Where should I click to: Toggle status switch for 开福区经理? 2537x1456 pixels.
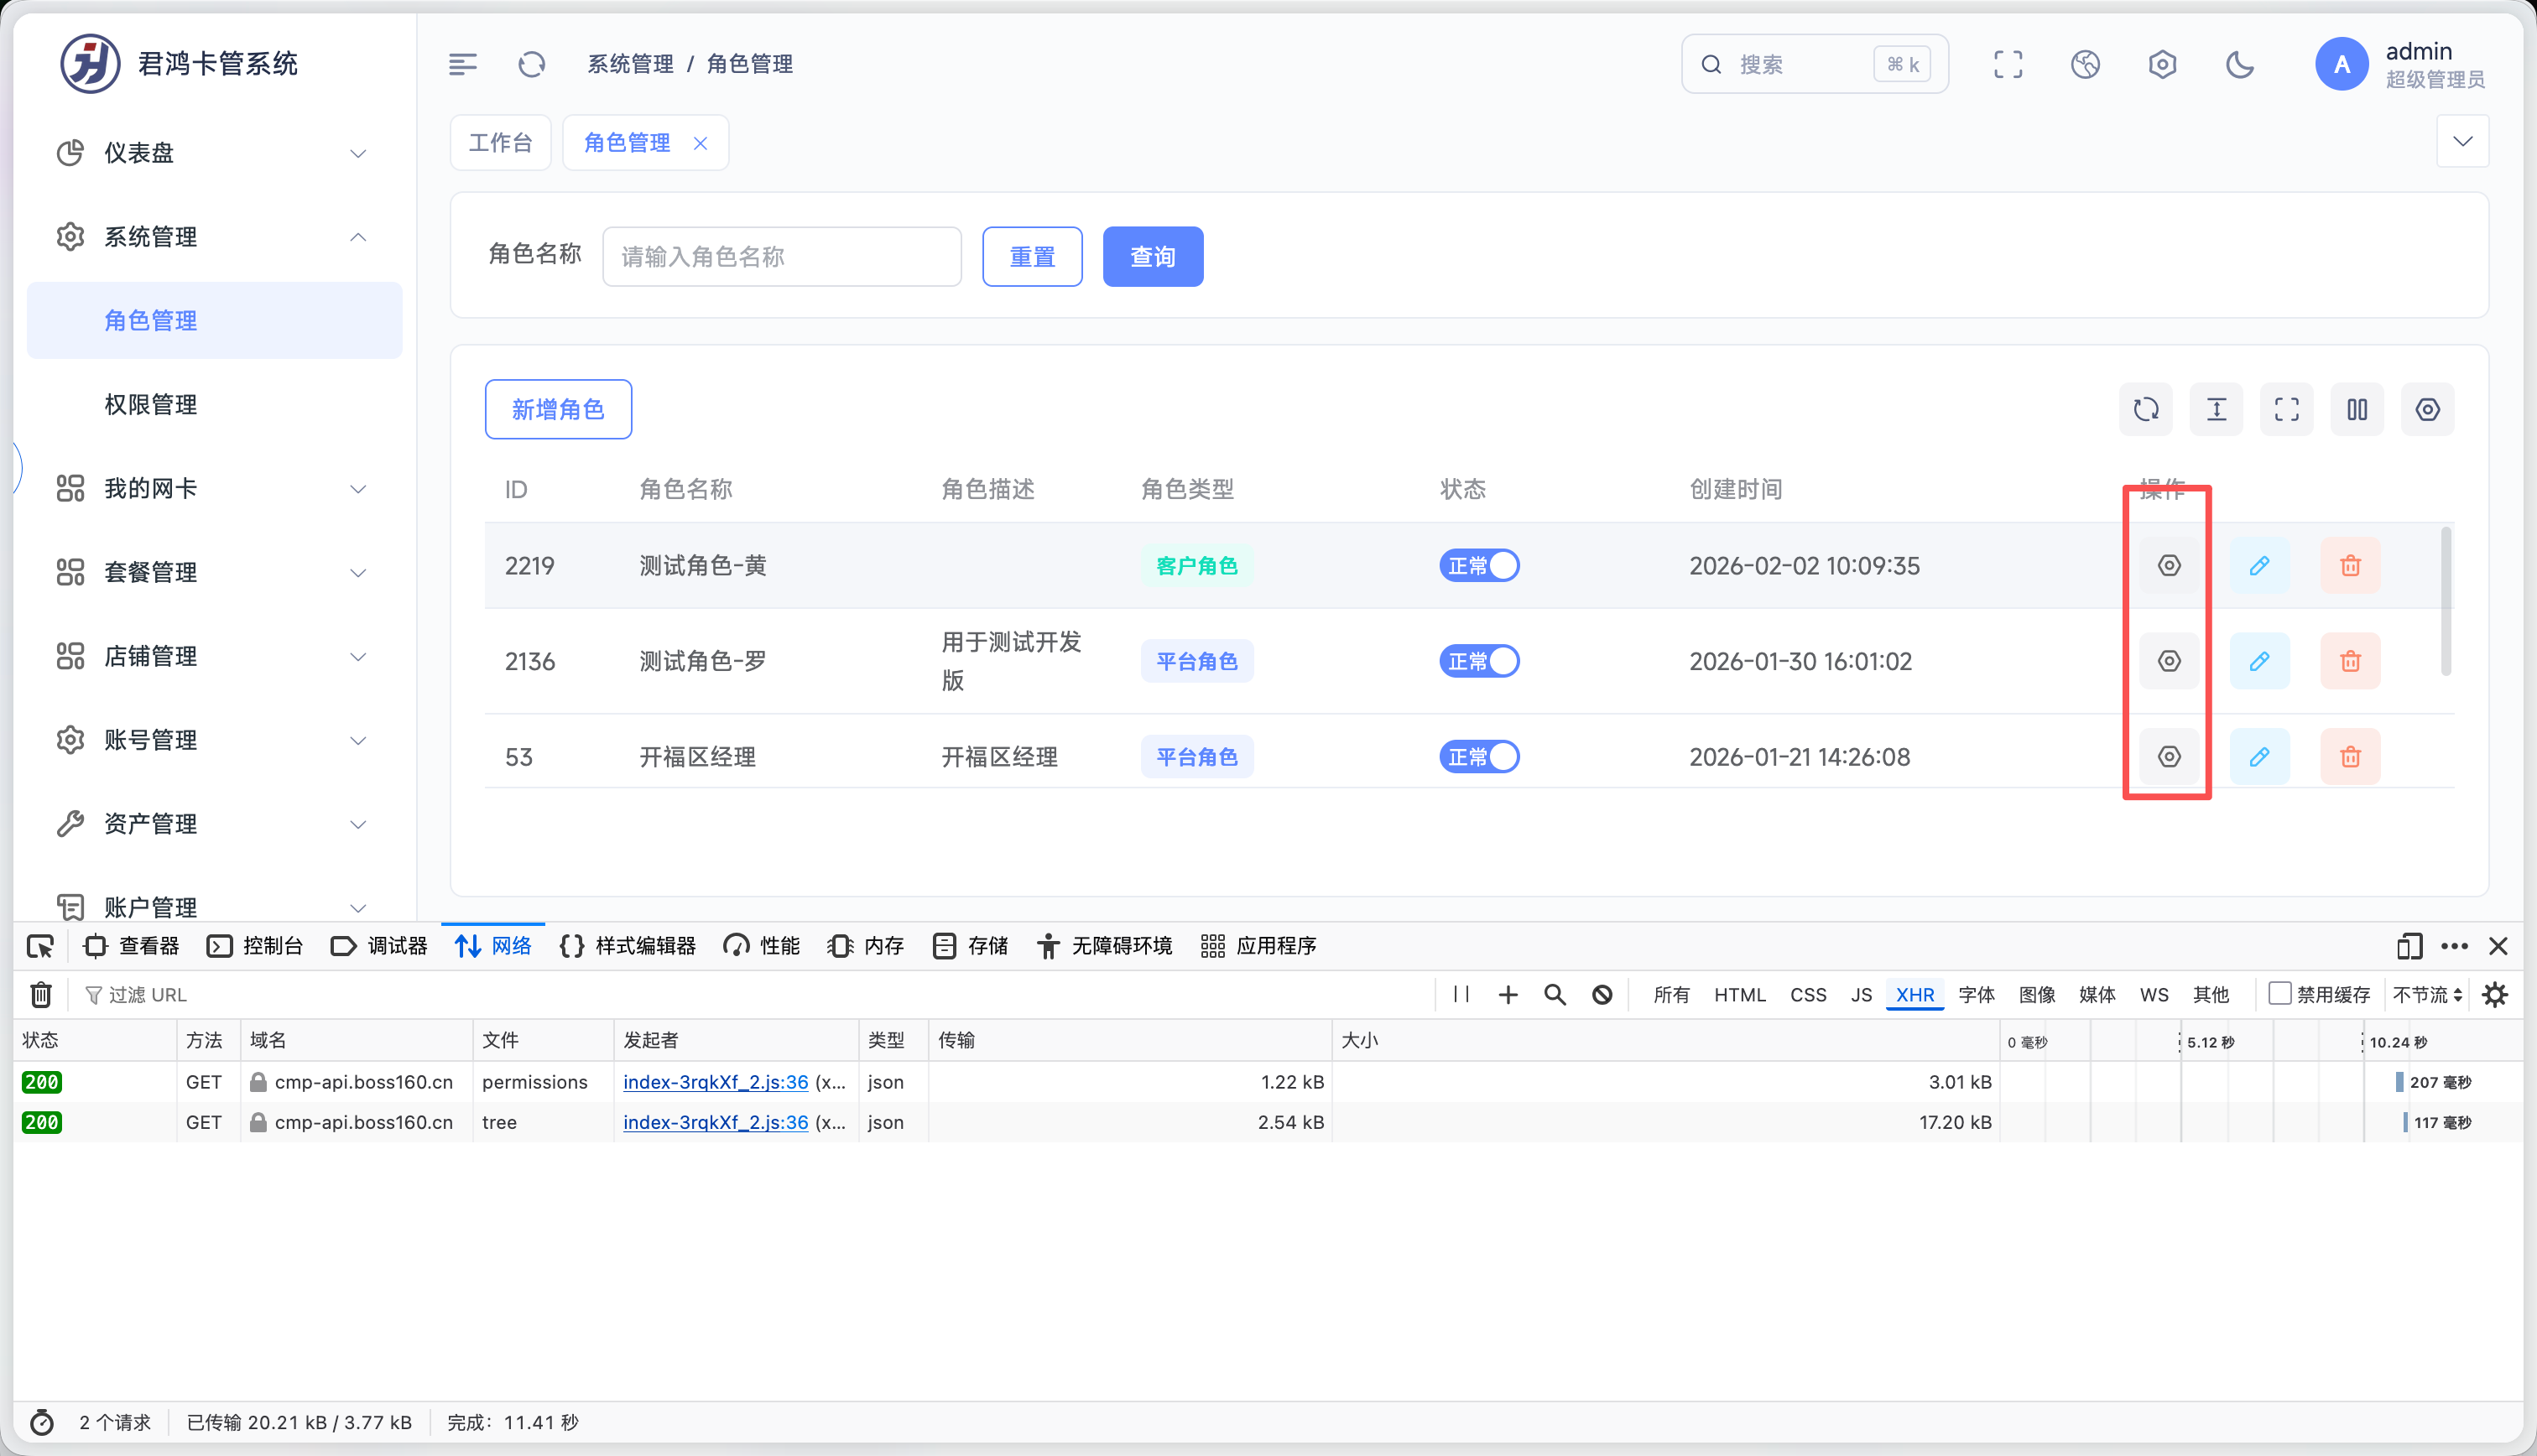click(x=1479, y=757)
